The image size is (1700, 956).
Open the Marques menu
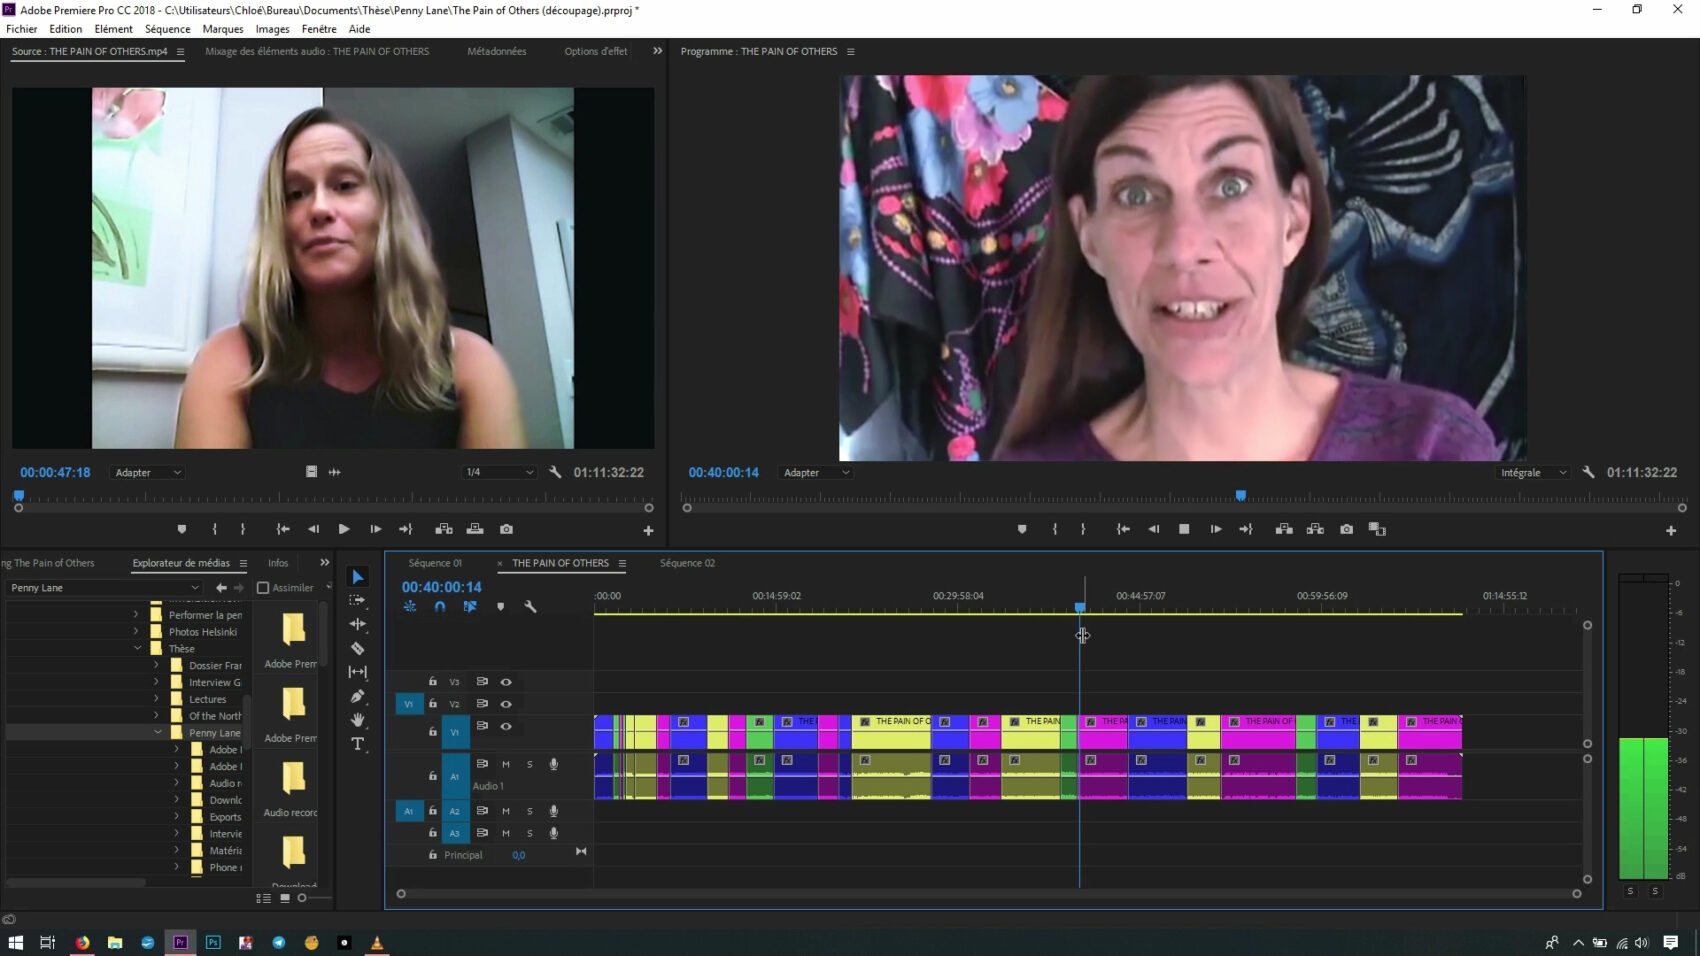click(222, 29)
